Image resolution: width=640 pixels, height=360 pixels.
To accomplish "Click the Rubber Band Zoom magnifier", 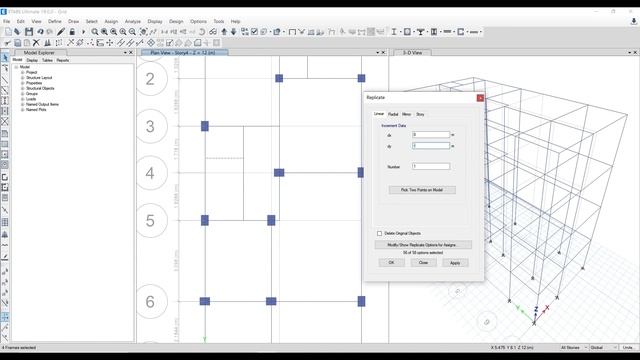I will coord(95,32).
